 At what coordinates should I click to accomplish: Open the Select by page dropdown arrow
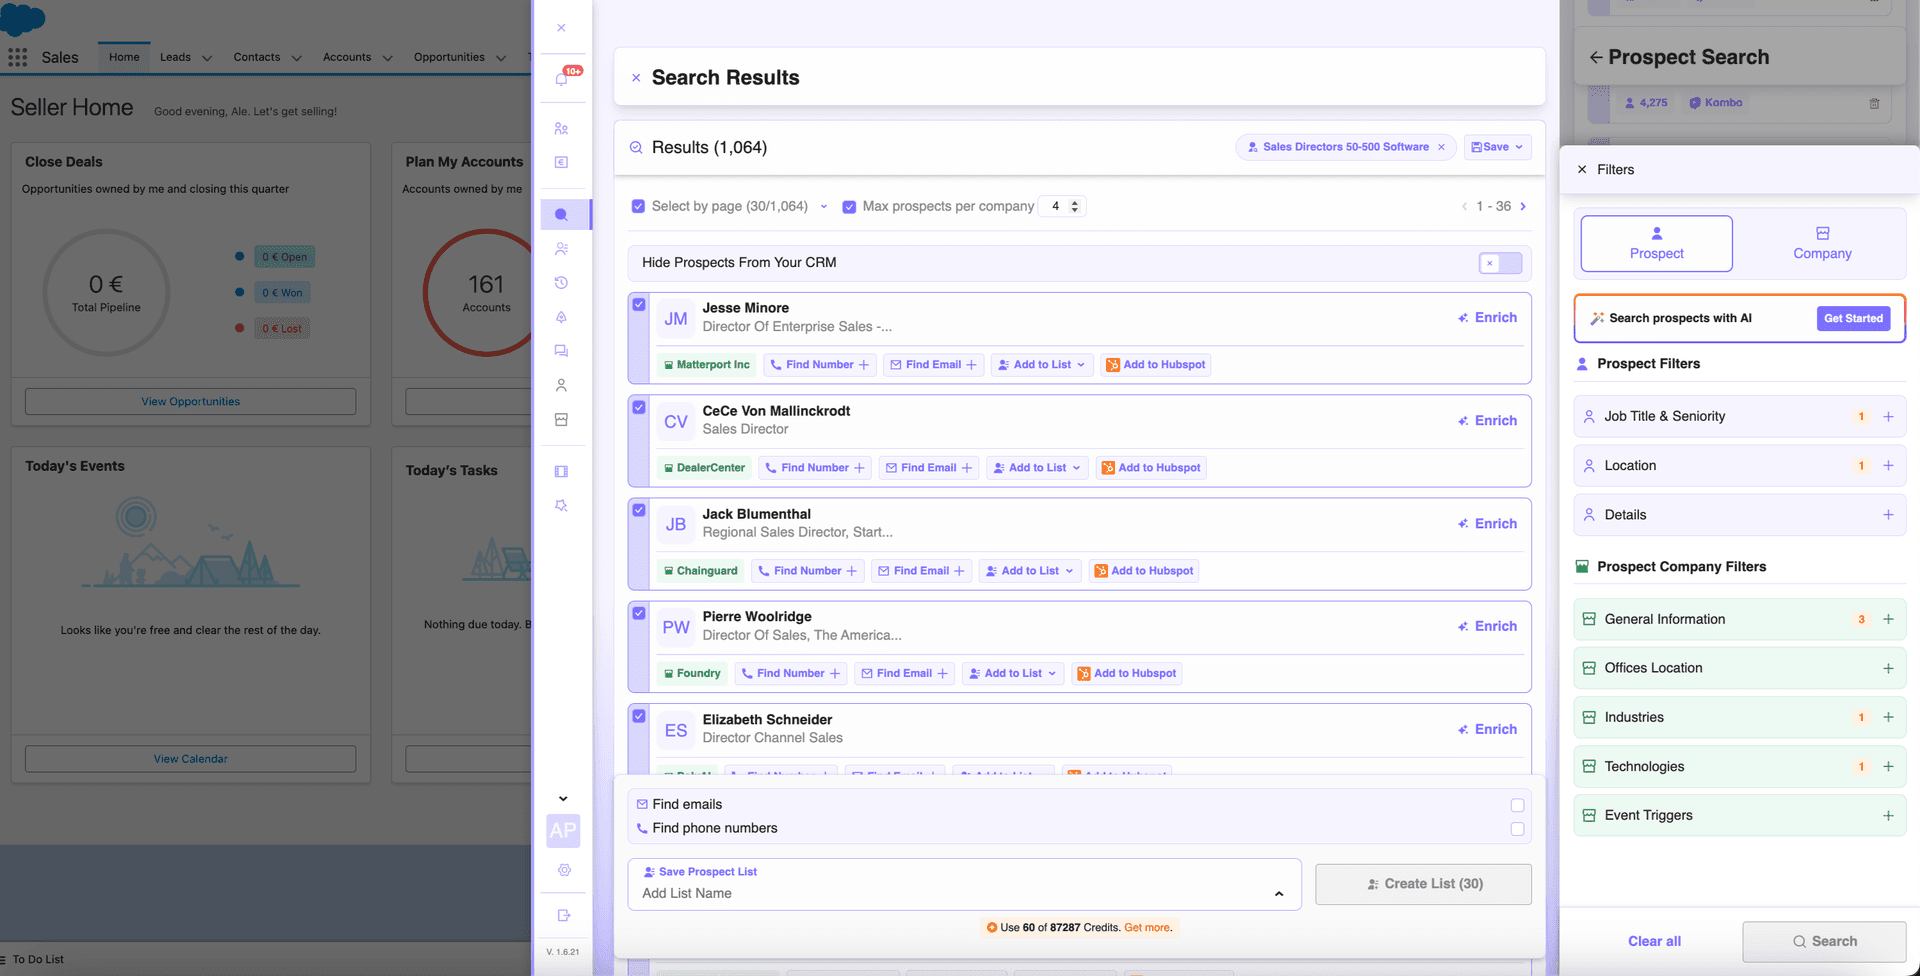(x=824, y=206)
